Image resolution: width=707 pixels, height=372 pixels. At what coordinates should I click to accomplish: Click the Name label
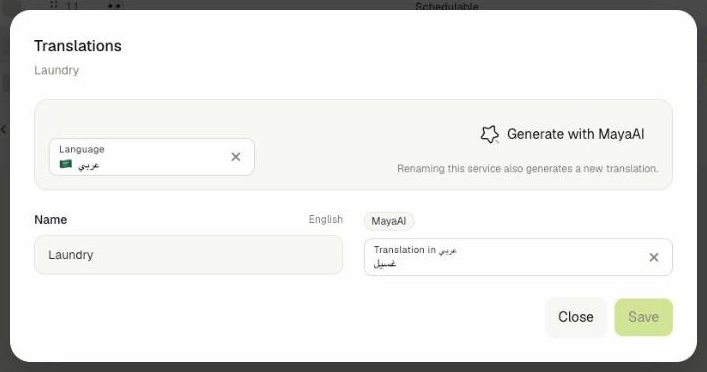50,220
